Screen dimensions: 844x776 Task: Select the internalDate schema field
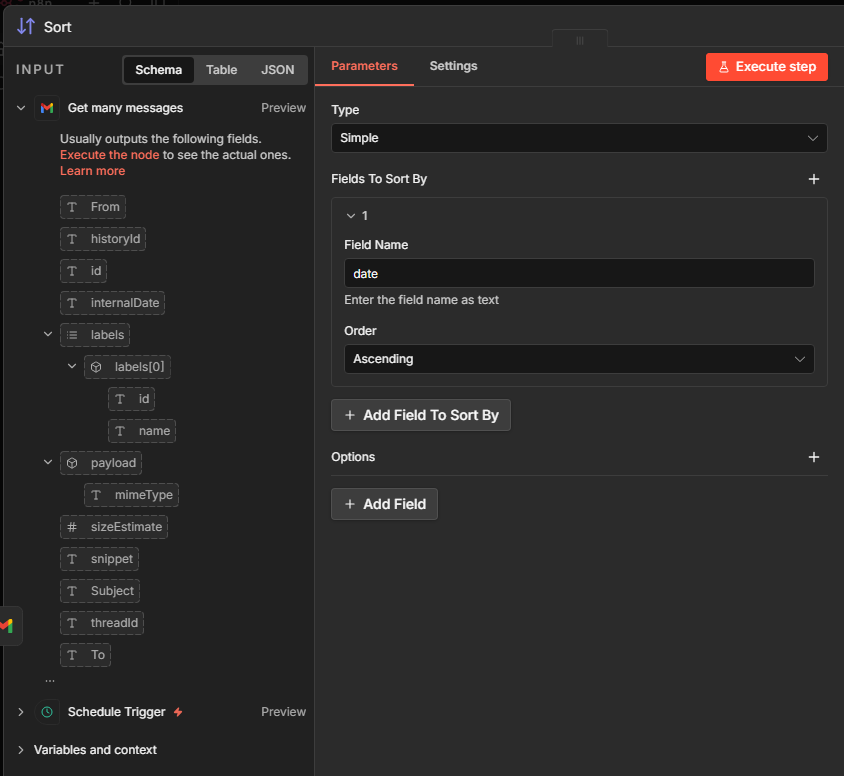[x=112, y=303]
